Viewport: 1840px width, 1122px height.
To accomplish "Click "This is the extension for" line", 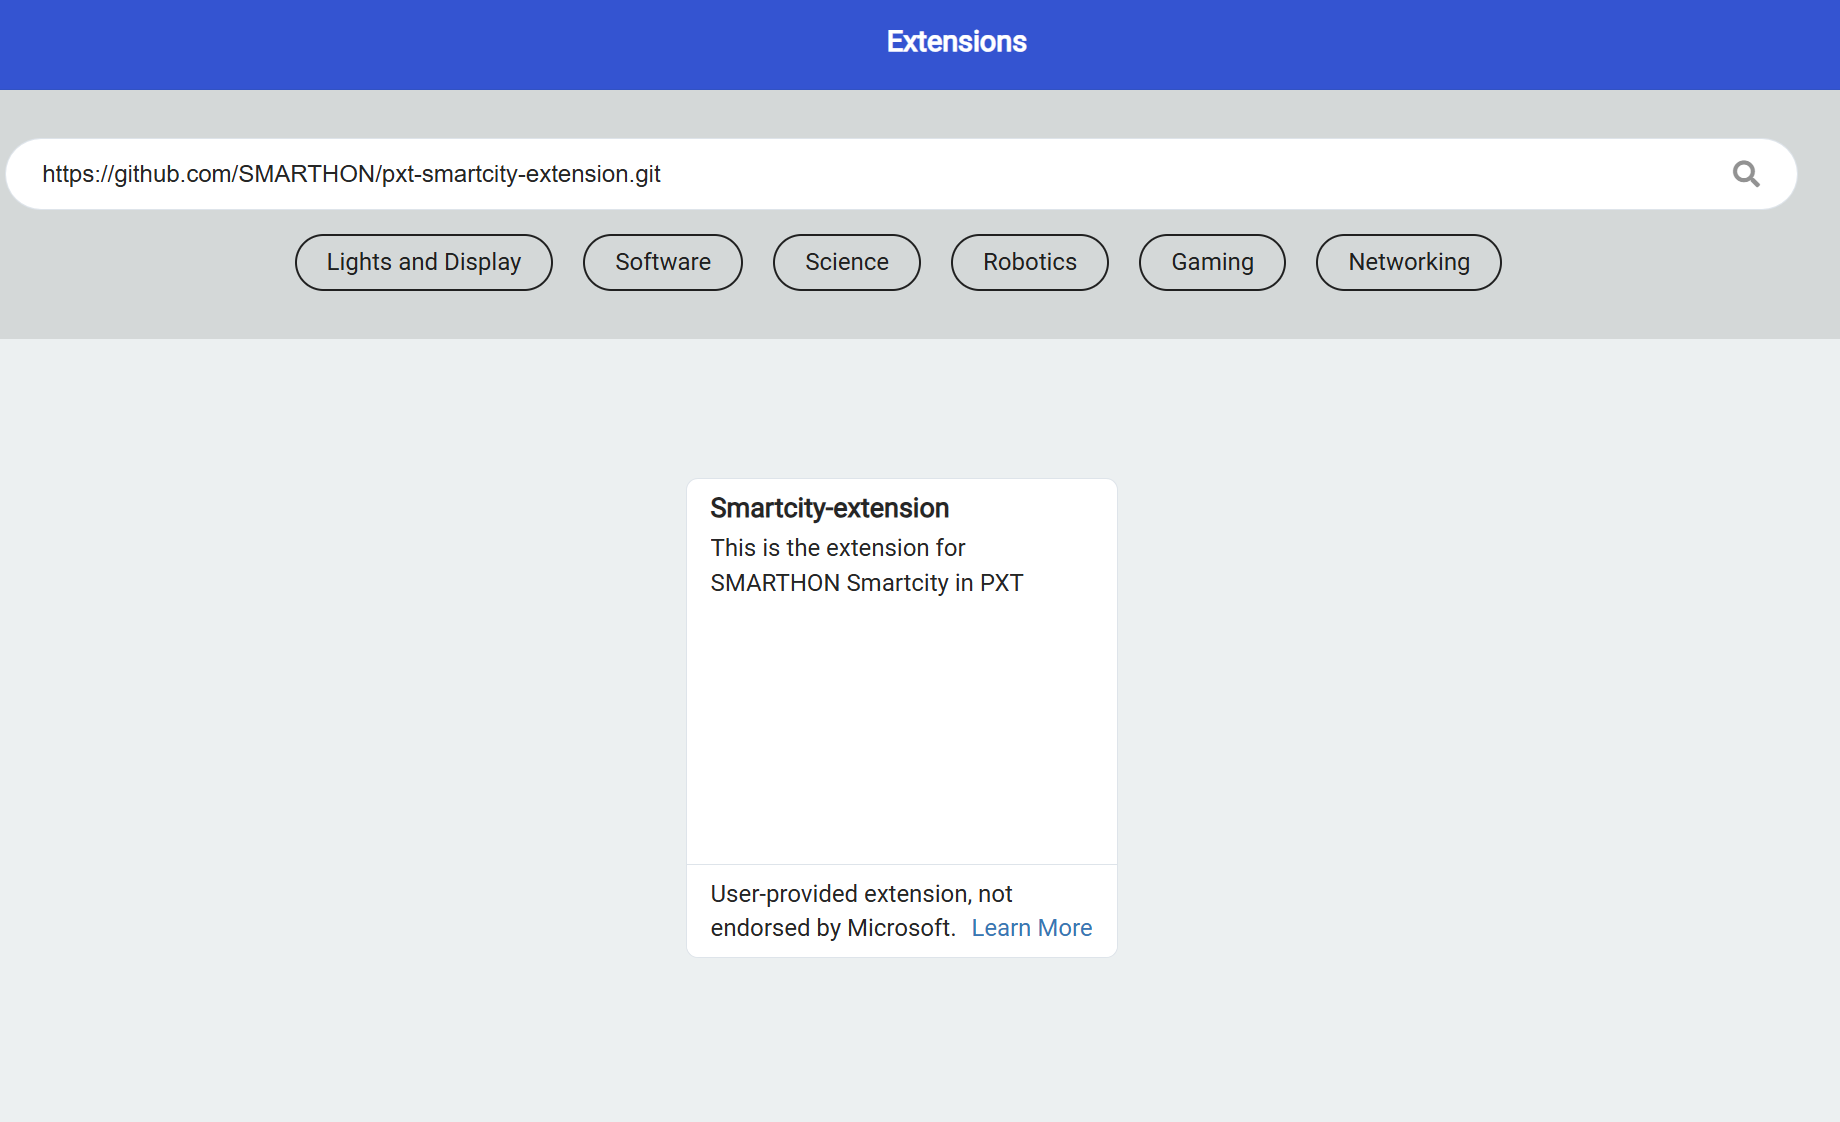I will 838,548.
